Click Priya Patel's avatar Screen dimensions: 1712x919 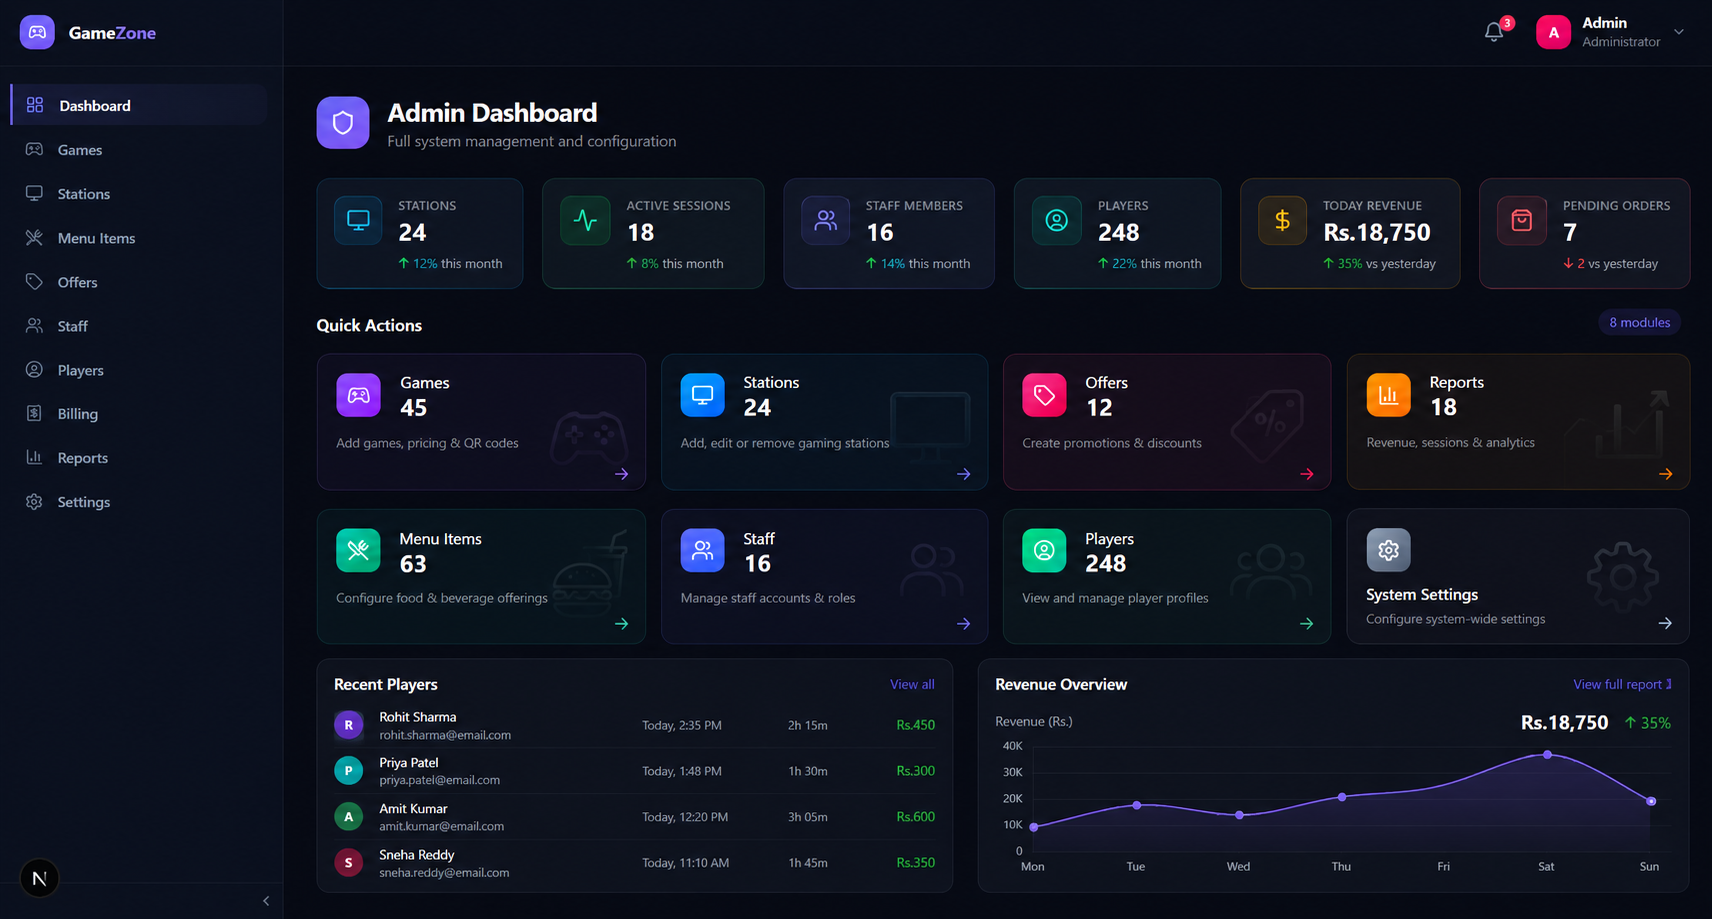(x=348, y=770)
